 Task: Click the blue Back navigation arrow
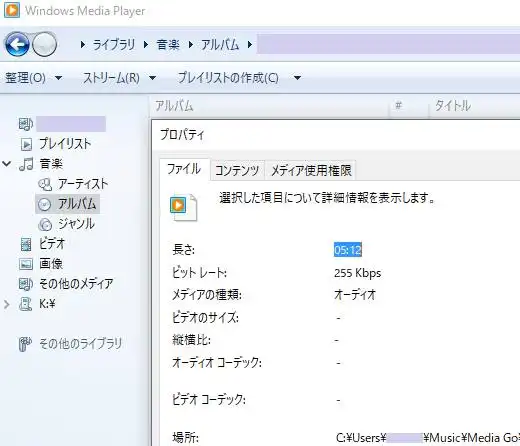(17, 44)
